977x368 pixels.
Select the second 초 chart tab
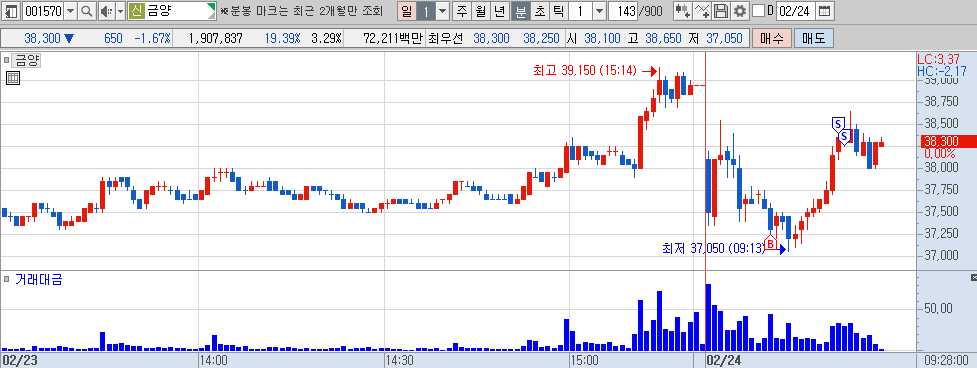pos(539,11)
